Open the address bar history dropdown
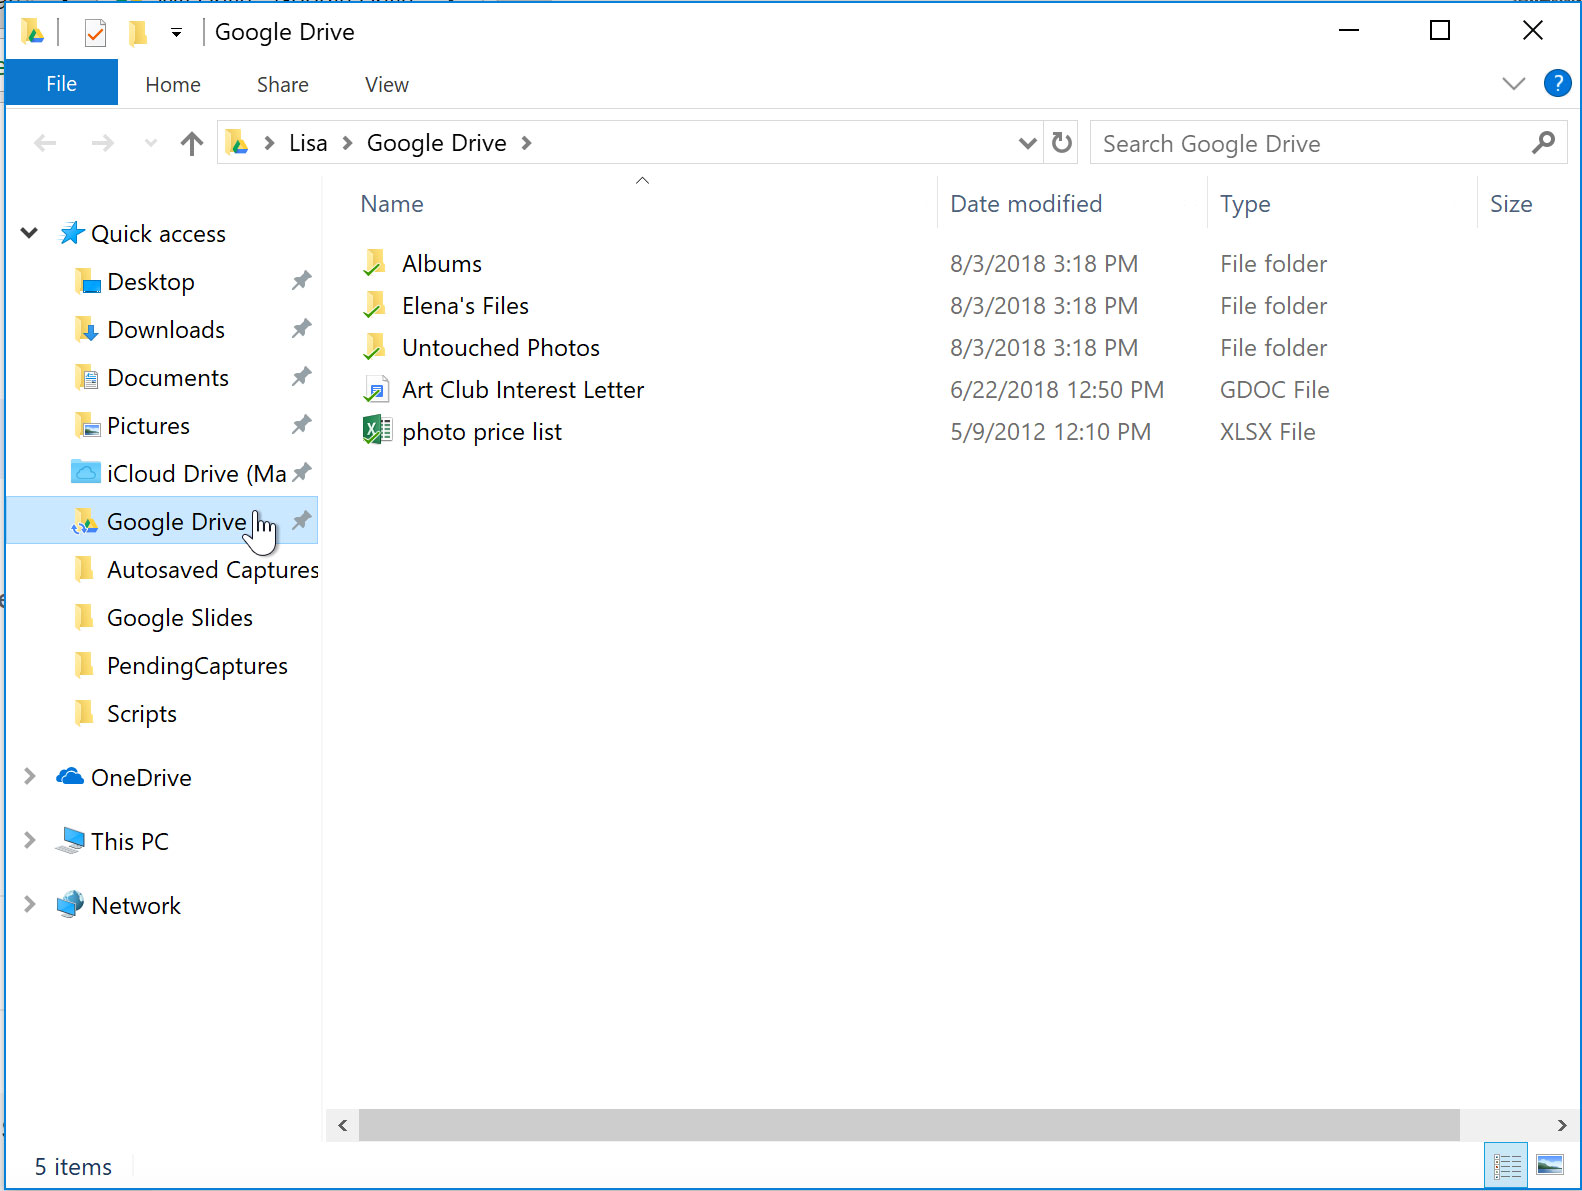 click(1027, 143)
